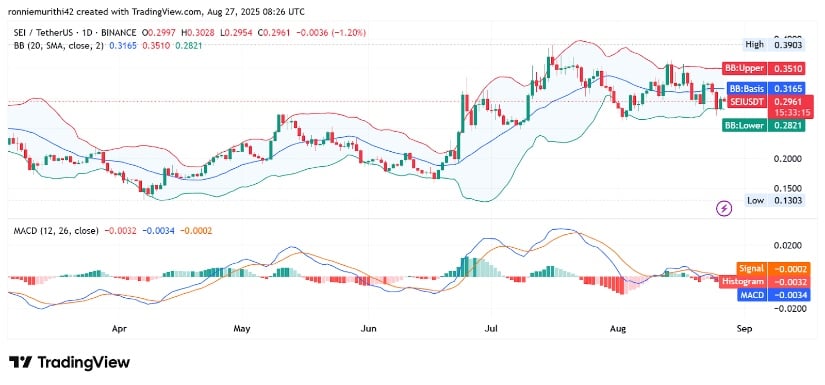This screenshot has width=825, height=385.
Task: Click the BB:Lower price label
Action: point(763,125)
